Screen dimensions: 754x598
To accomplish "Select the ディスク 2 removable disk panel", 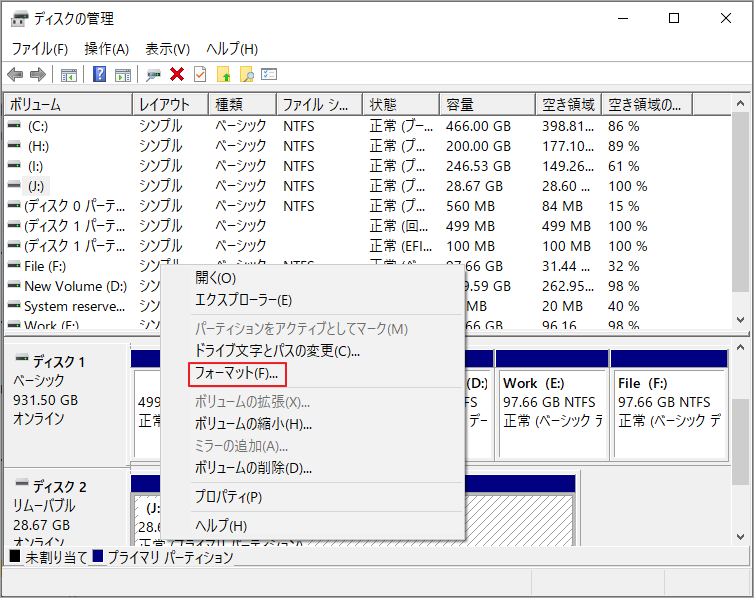I will coord(66,508).
